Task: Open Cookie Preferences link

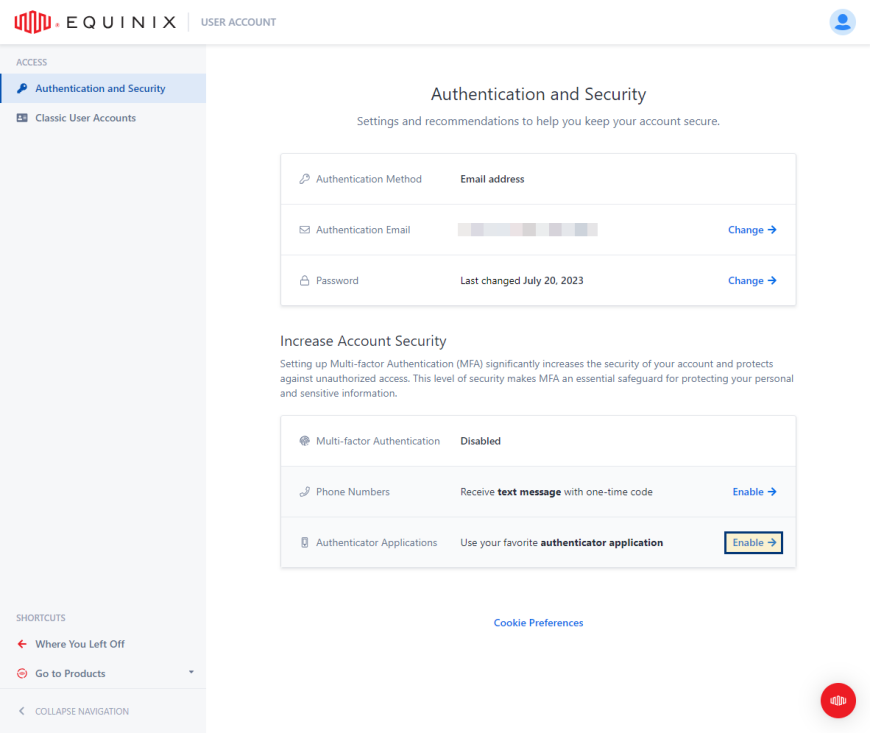Action: (x=538, y=623)
